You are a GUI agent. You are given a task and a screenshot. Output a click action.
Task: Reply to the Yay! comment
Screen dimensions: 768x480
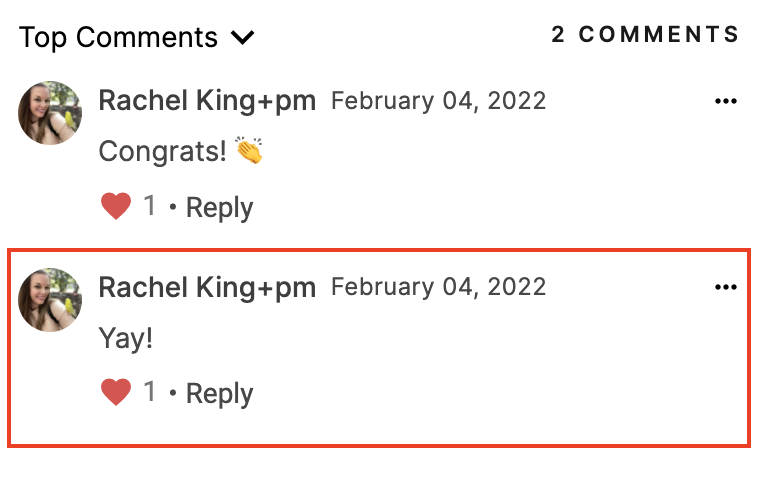[219, 394]
